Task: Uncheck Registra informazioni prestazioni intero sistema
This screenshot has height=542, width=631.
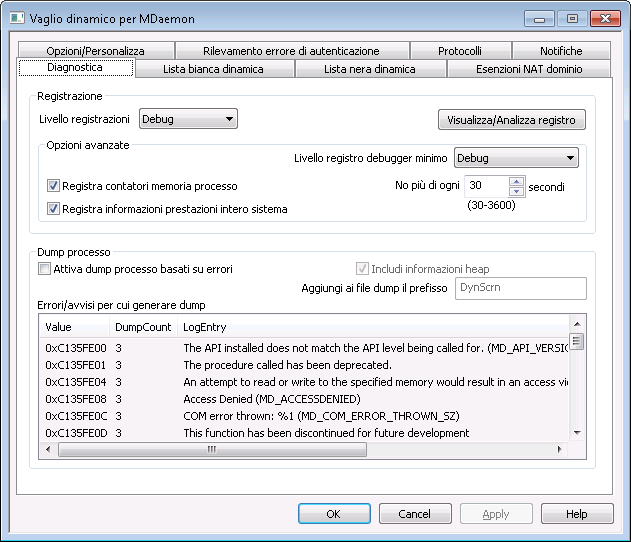Action: (54, 209)
